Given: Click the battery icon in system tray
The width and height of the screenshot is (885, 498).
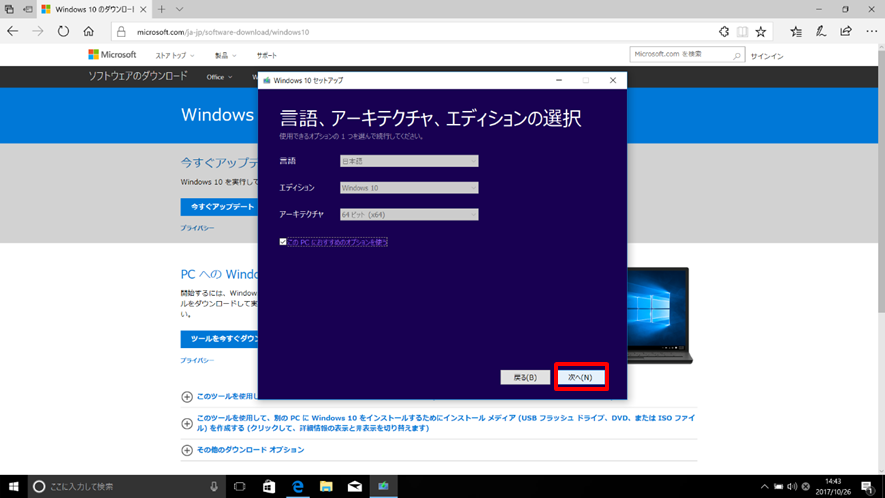Looking at the screenshot, I should click(778, 486).
